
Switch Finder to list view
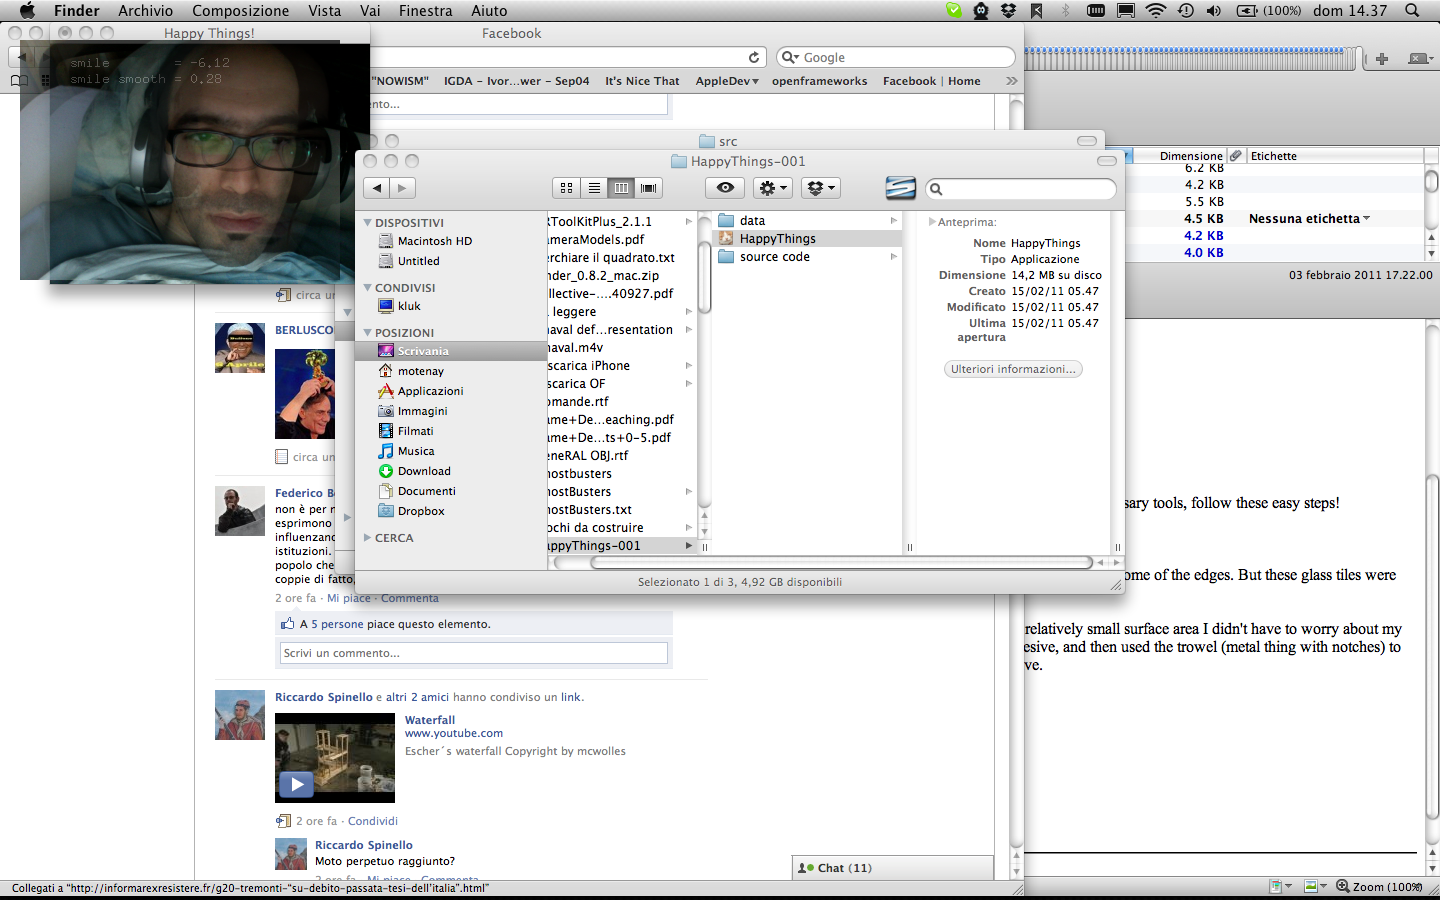click(594, 188)
